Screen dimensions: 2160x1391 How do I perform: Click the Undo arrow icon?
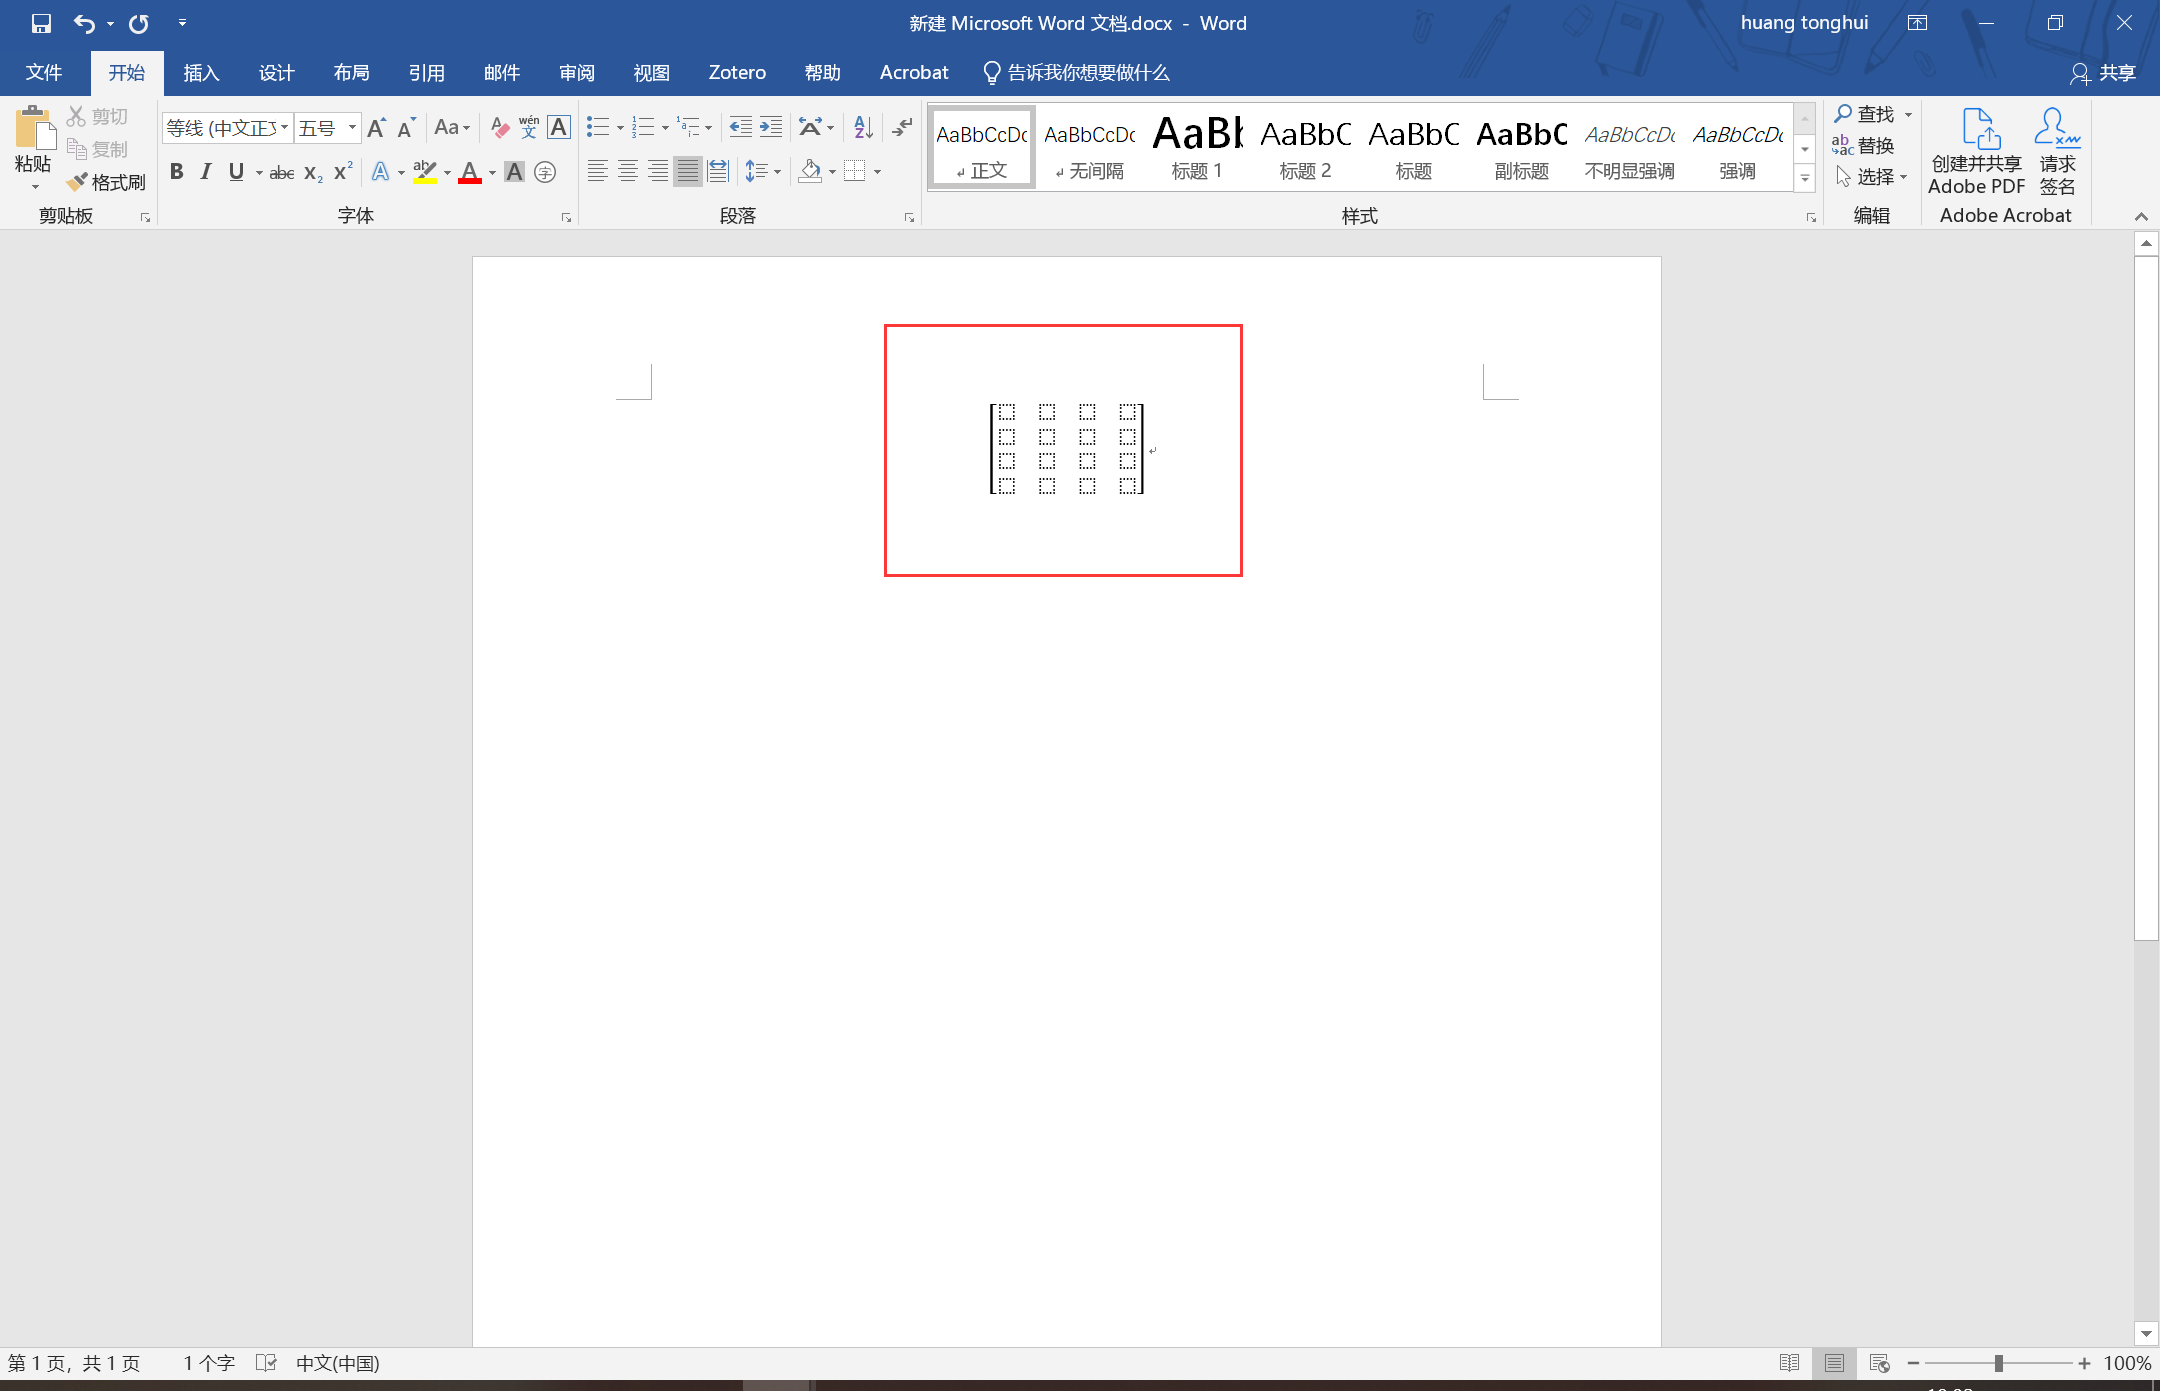pos(84,23)
